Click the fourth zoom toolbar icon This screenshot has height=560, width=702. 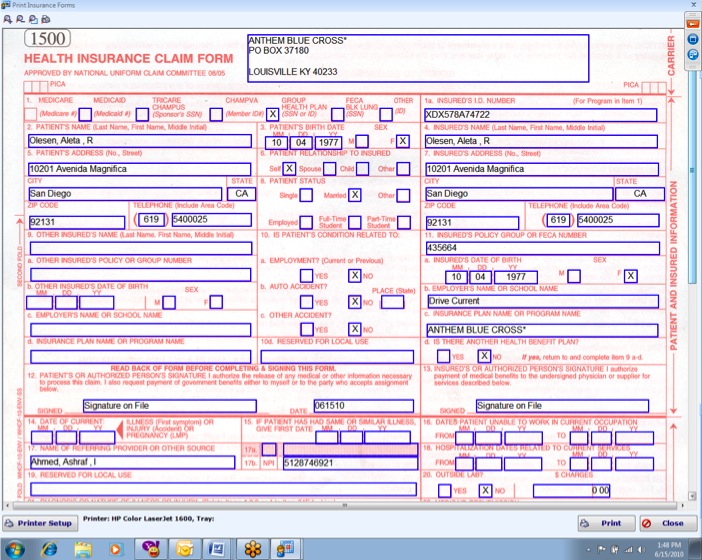tap(46, 19)
